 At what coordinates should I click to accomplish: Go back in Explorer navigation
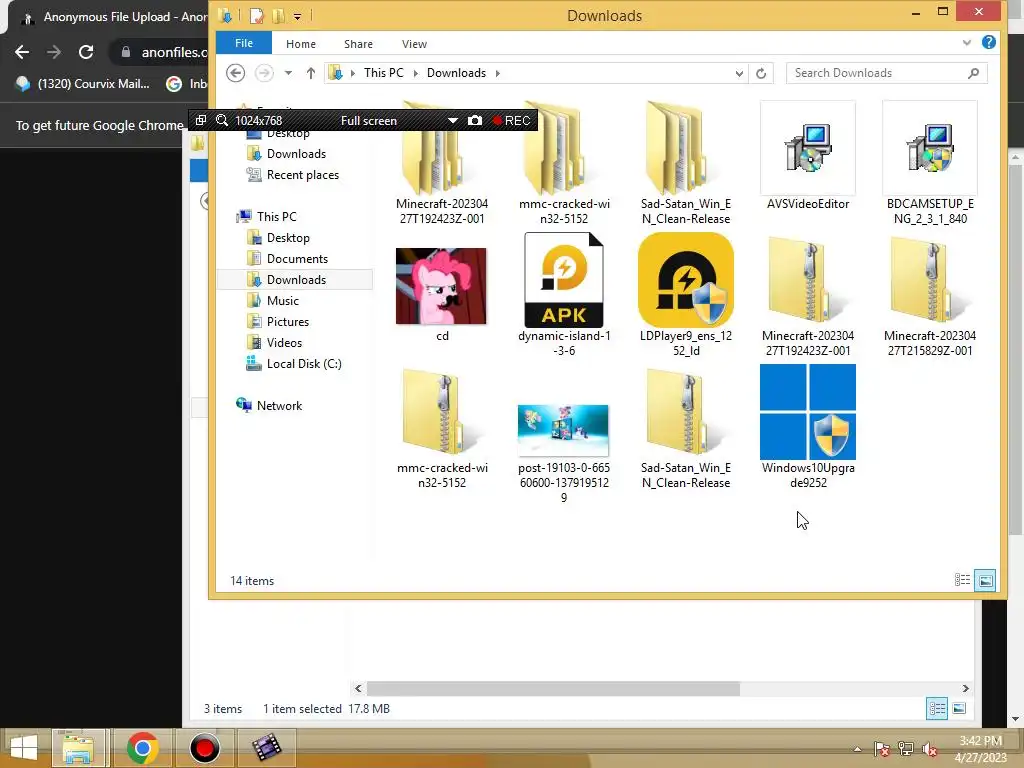236,72
